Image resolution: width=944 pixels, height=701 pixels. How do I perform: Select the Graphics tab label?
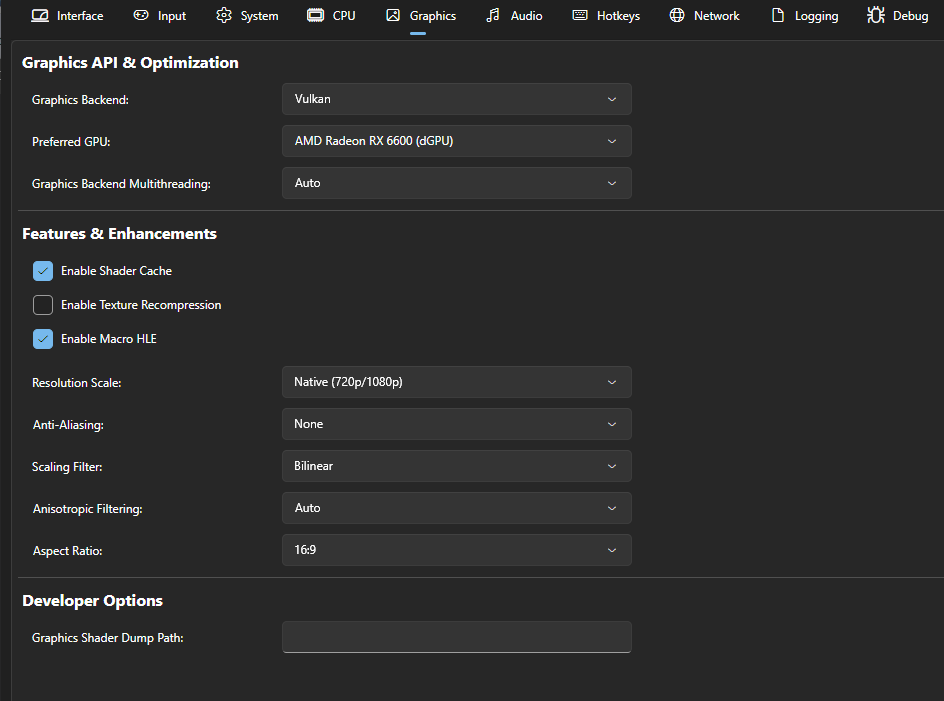point(432,16)
